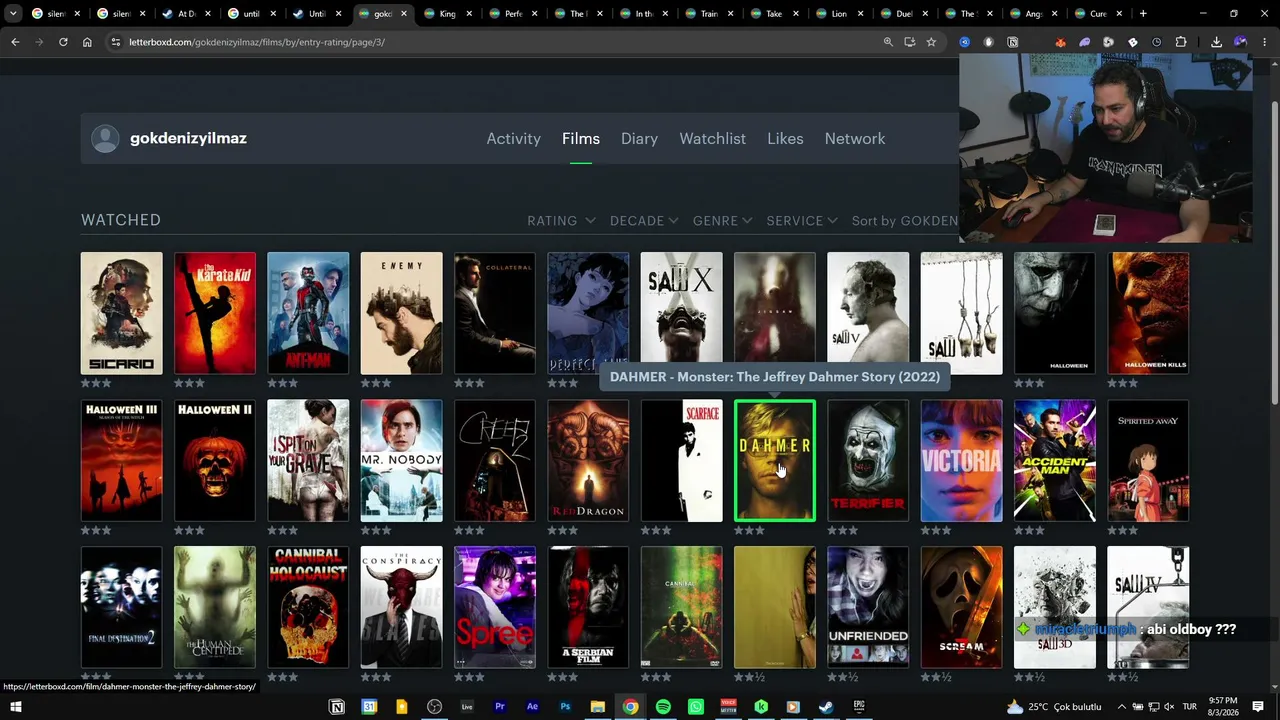The height and width of the screenshot is (720, 1280).
Task: Open the Watchlist section
Action: tap(712, 139)
